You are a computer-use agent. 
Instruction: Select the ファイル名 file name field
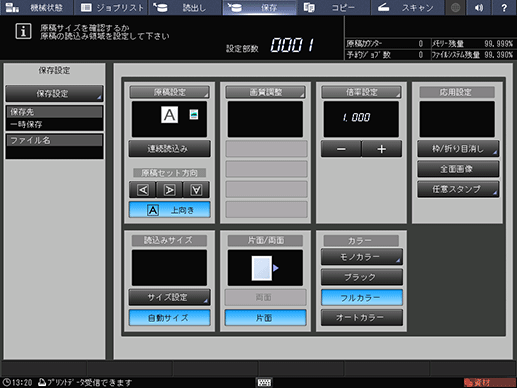[x=54, y=146]
